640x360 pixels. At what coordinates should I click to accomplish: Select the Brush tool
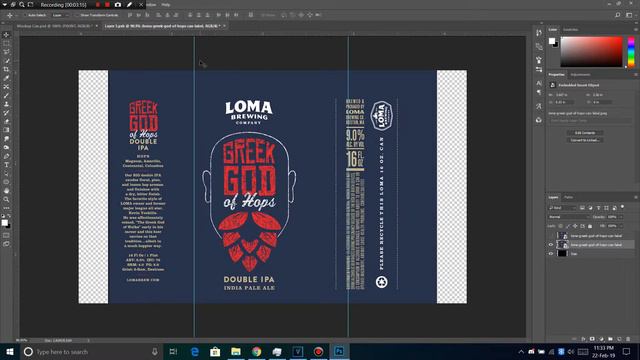[6, 96]
